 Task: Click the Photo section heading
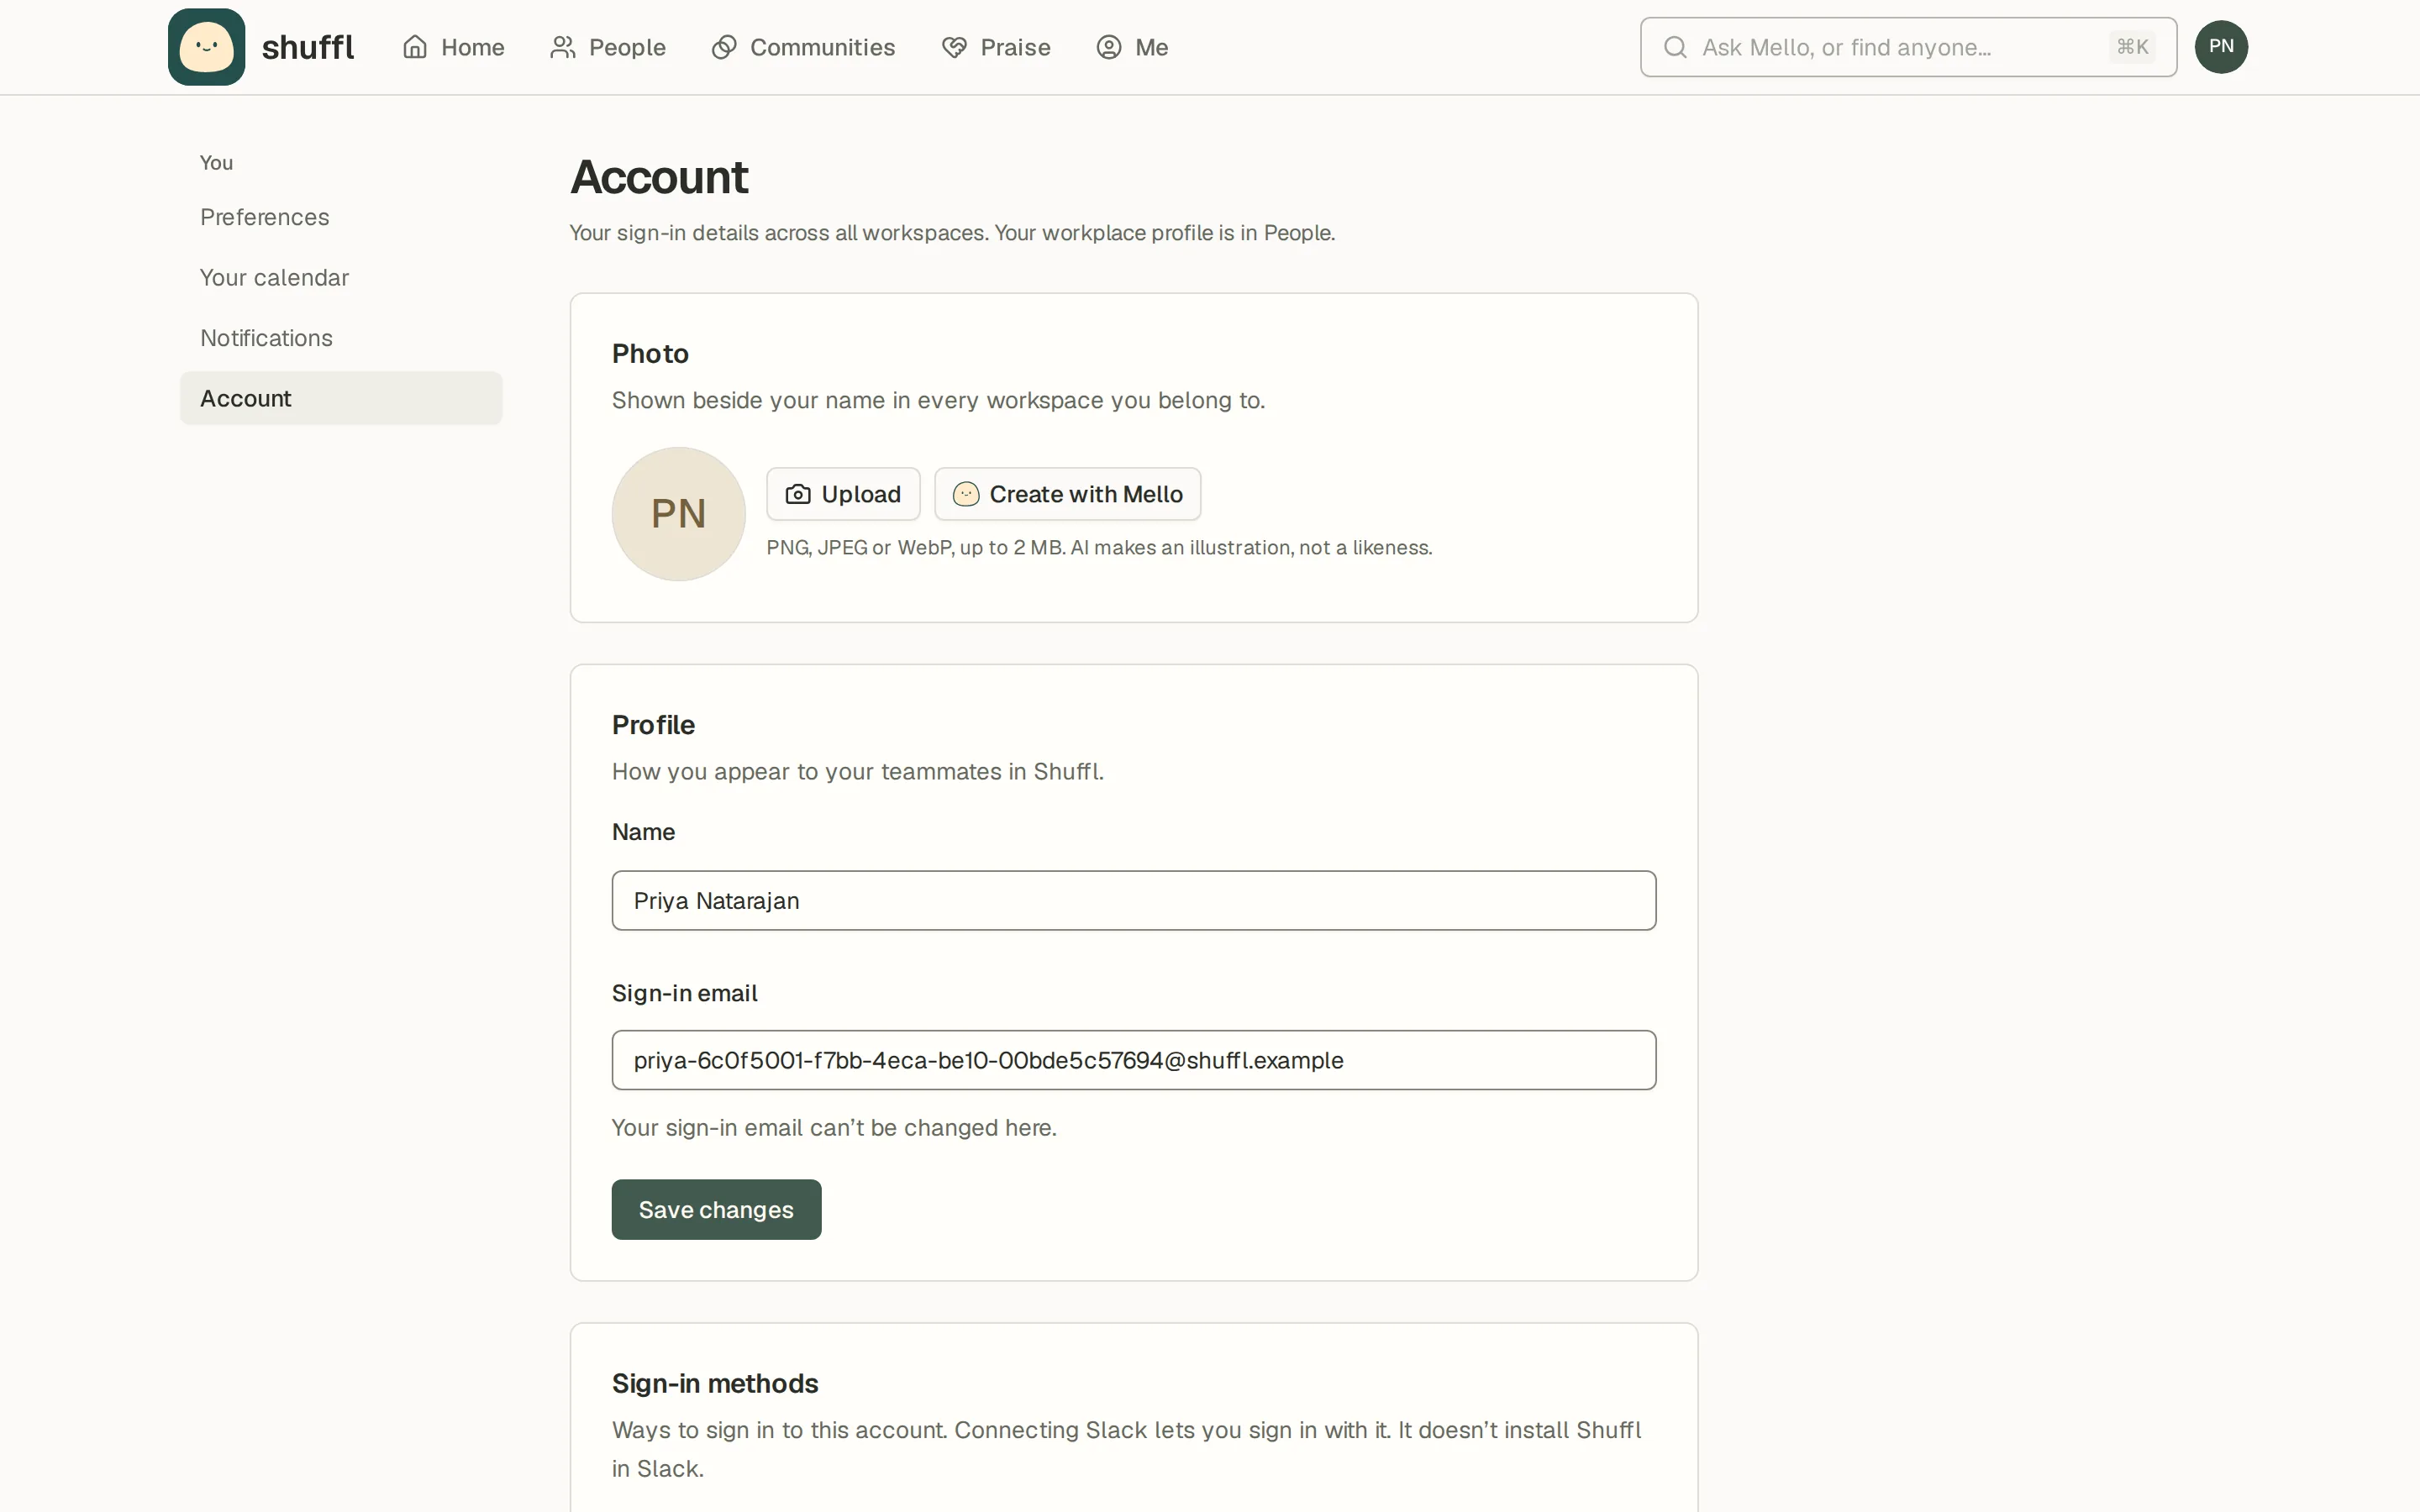[650, 353]
